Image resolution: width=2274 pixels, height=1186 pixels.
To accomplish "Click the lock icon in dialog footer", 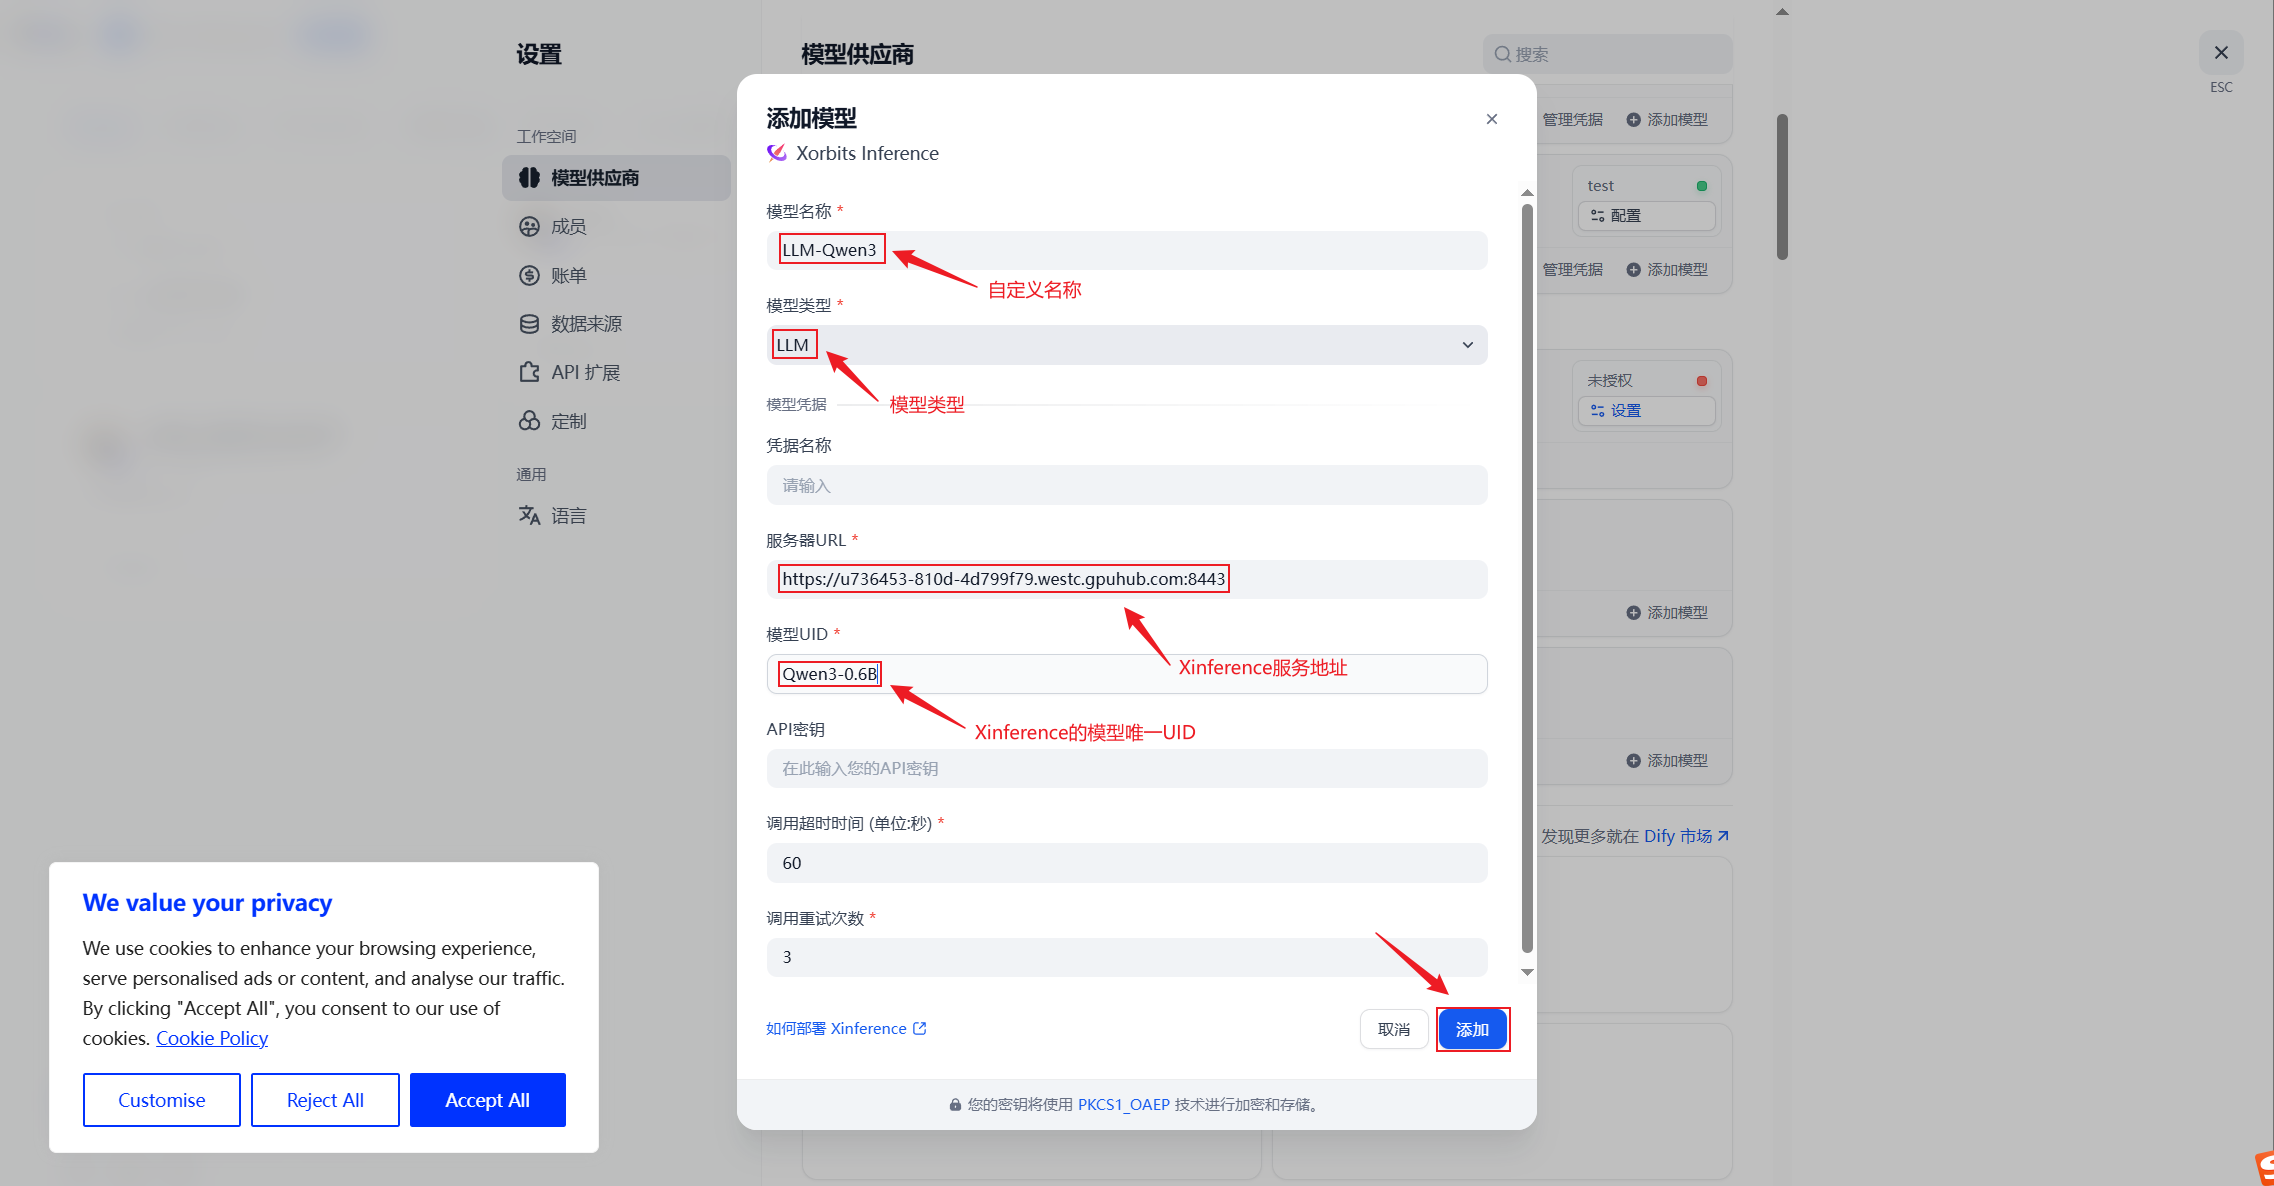I will (955, 1105).
